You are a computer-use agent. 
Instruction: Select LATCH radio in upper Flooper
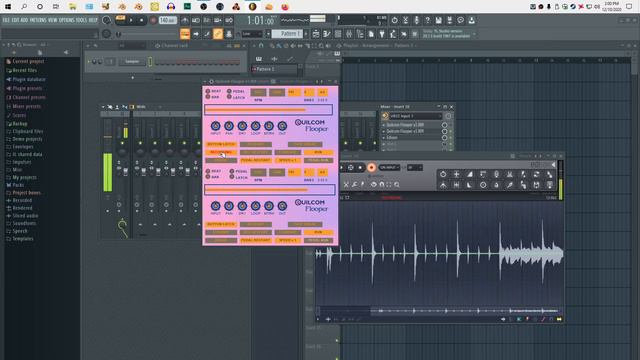point(229,97)
